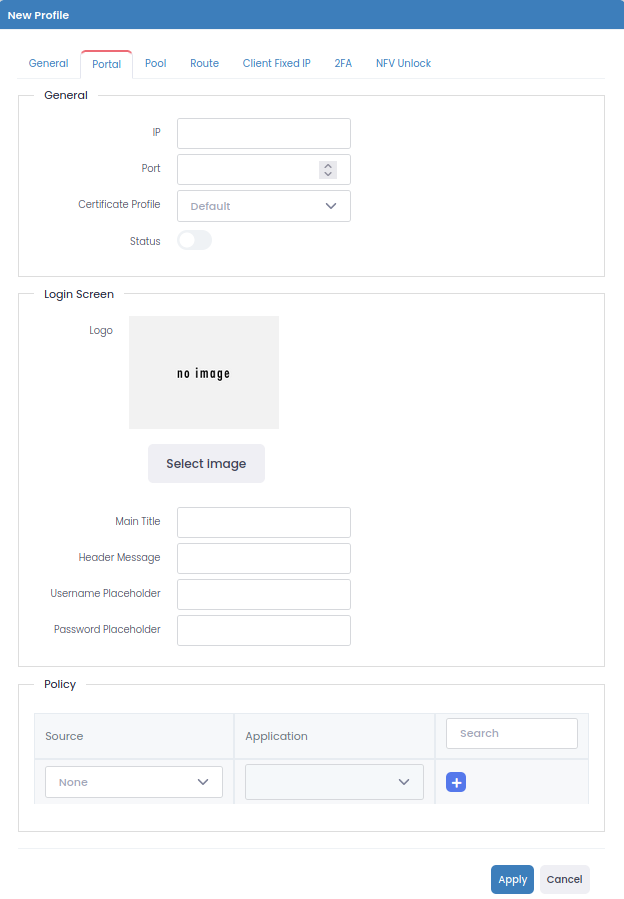624x899 pixels.
Task: Click the blue plus add policy icon
Action: (456, 782)
